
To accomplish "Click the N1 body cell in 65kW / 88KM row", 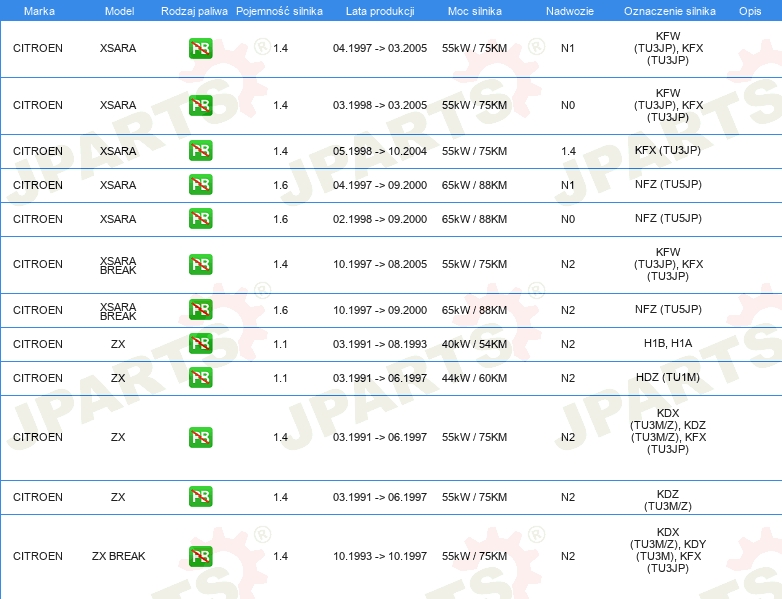I will tap(568, 185).
